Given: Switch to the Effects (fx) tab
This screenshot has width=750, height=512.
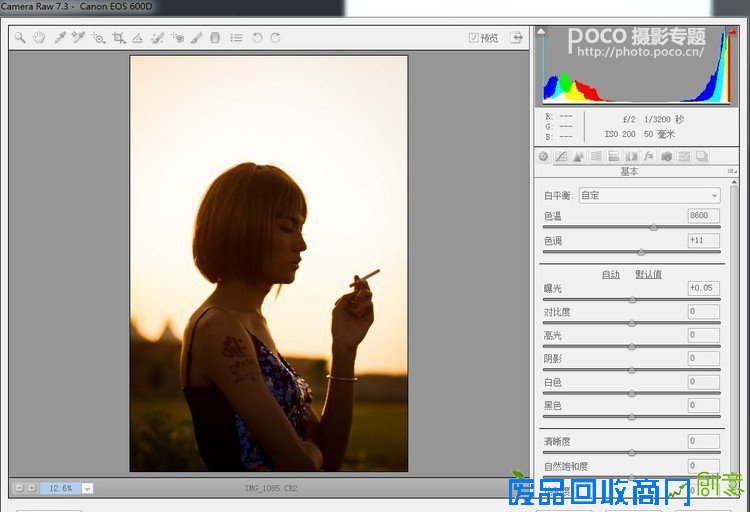Looking at the screenshot, I should (649, 156).
